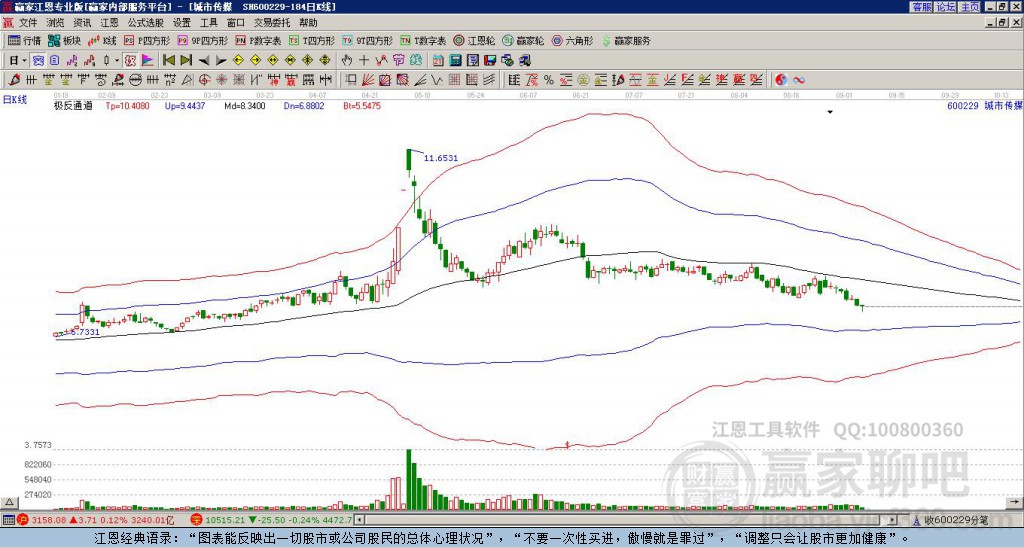The width and height of the screenshot is (1024, 548).
Task: Click the 极反通道 indicator label
Action: (x=73, y=105)
